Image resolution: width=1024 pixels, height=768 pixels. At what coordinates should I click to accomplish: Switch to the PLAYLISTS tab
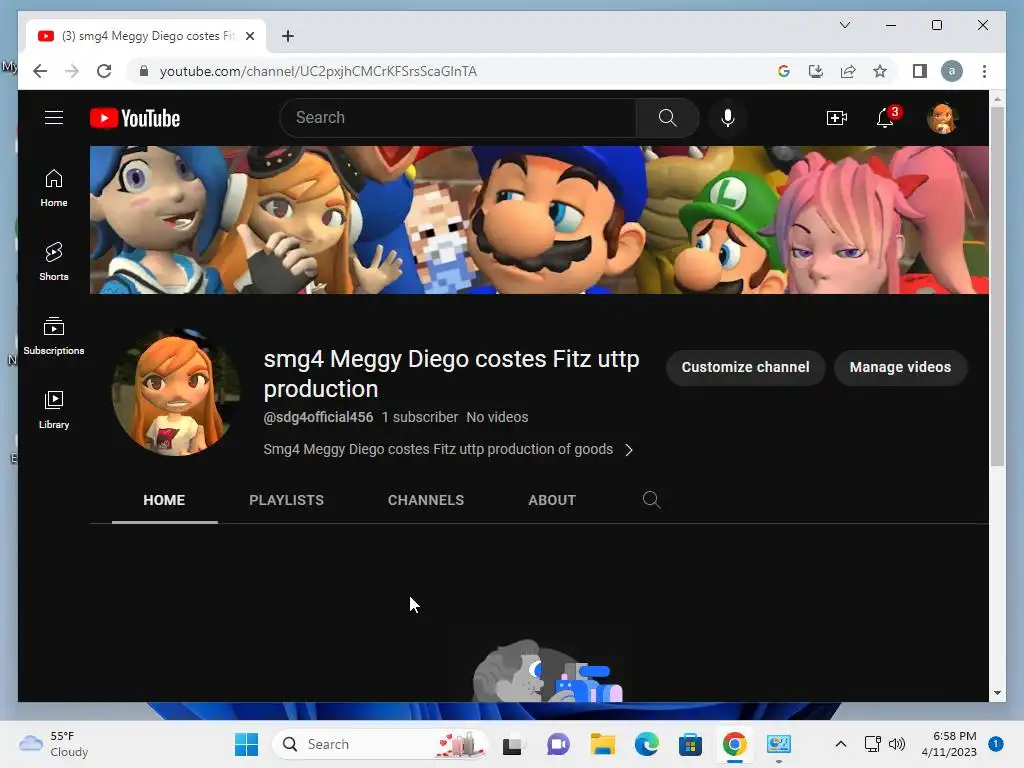pyautogui.click(x=286, y=500)
